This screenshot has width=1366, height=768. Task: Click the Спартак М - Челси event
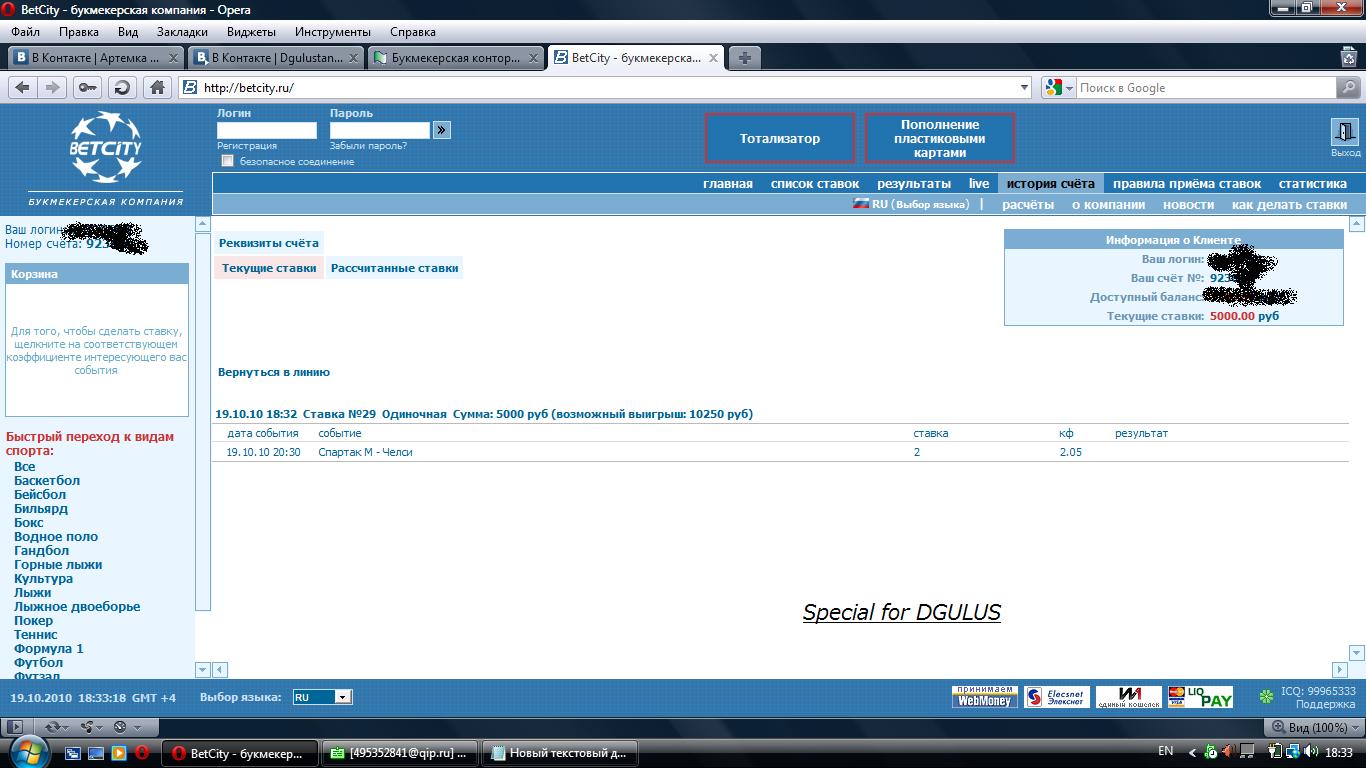[x=365, y=452]
